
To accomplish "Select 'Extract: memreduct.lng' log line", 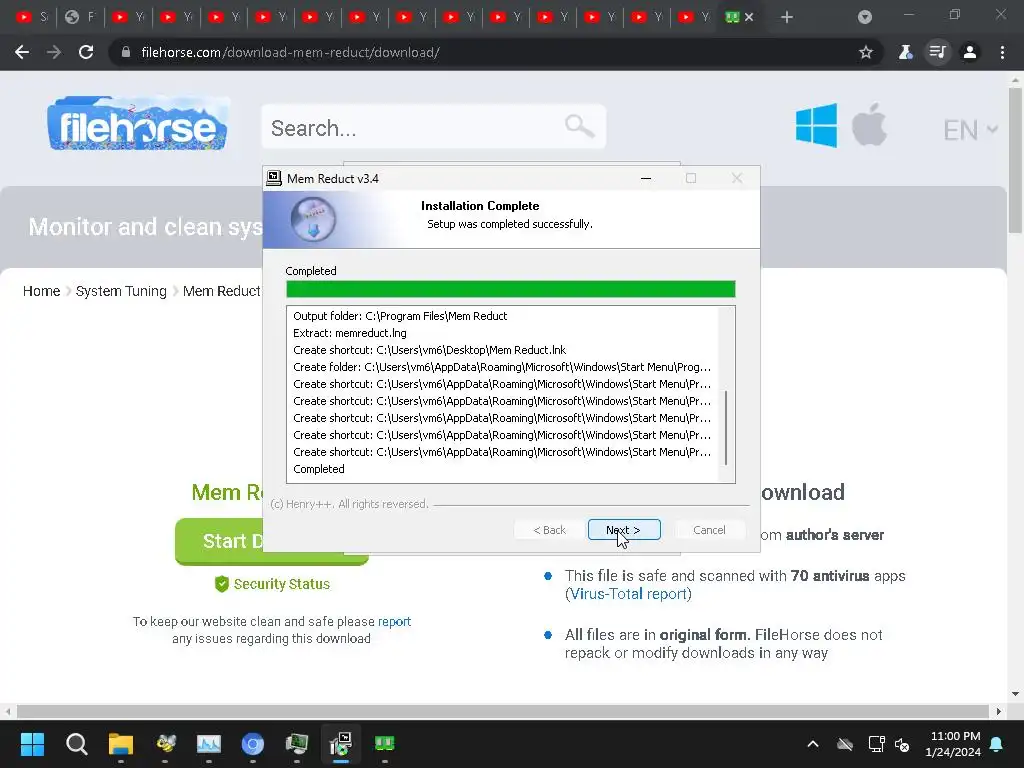I will click(350, 333).
